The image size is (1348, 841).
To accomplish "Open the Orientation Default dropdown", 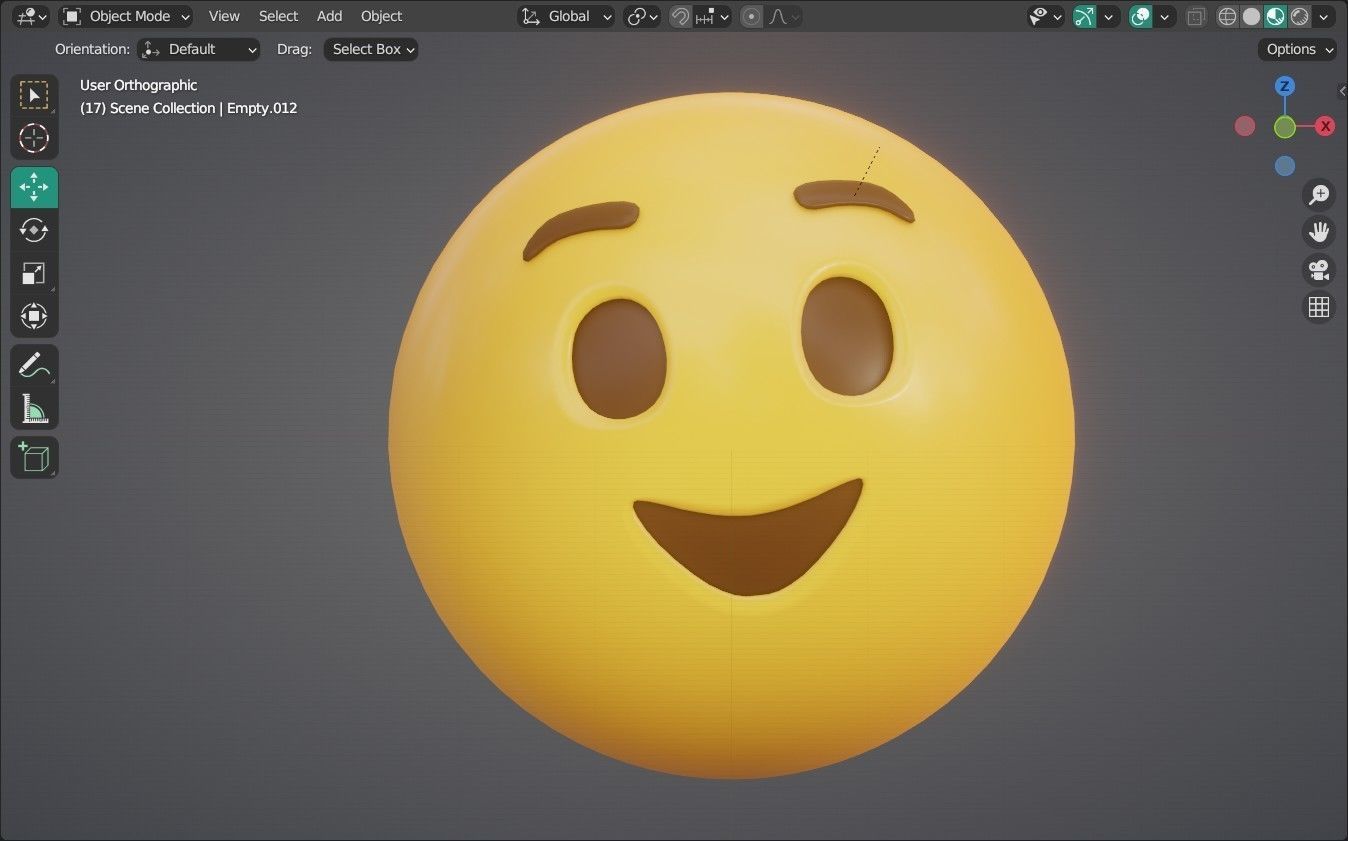I will pos(199,49).
